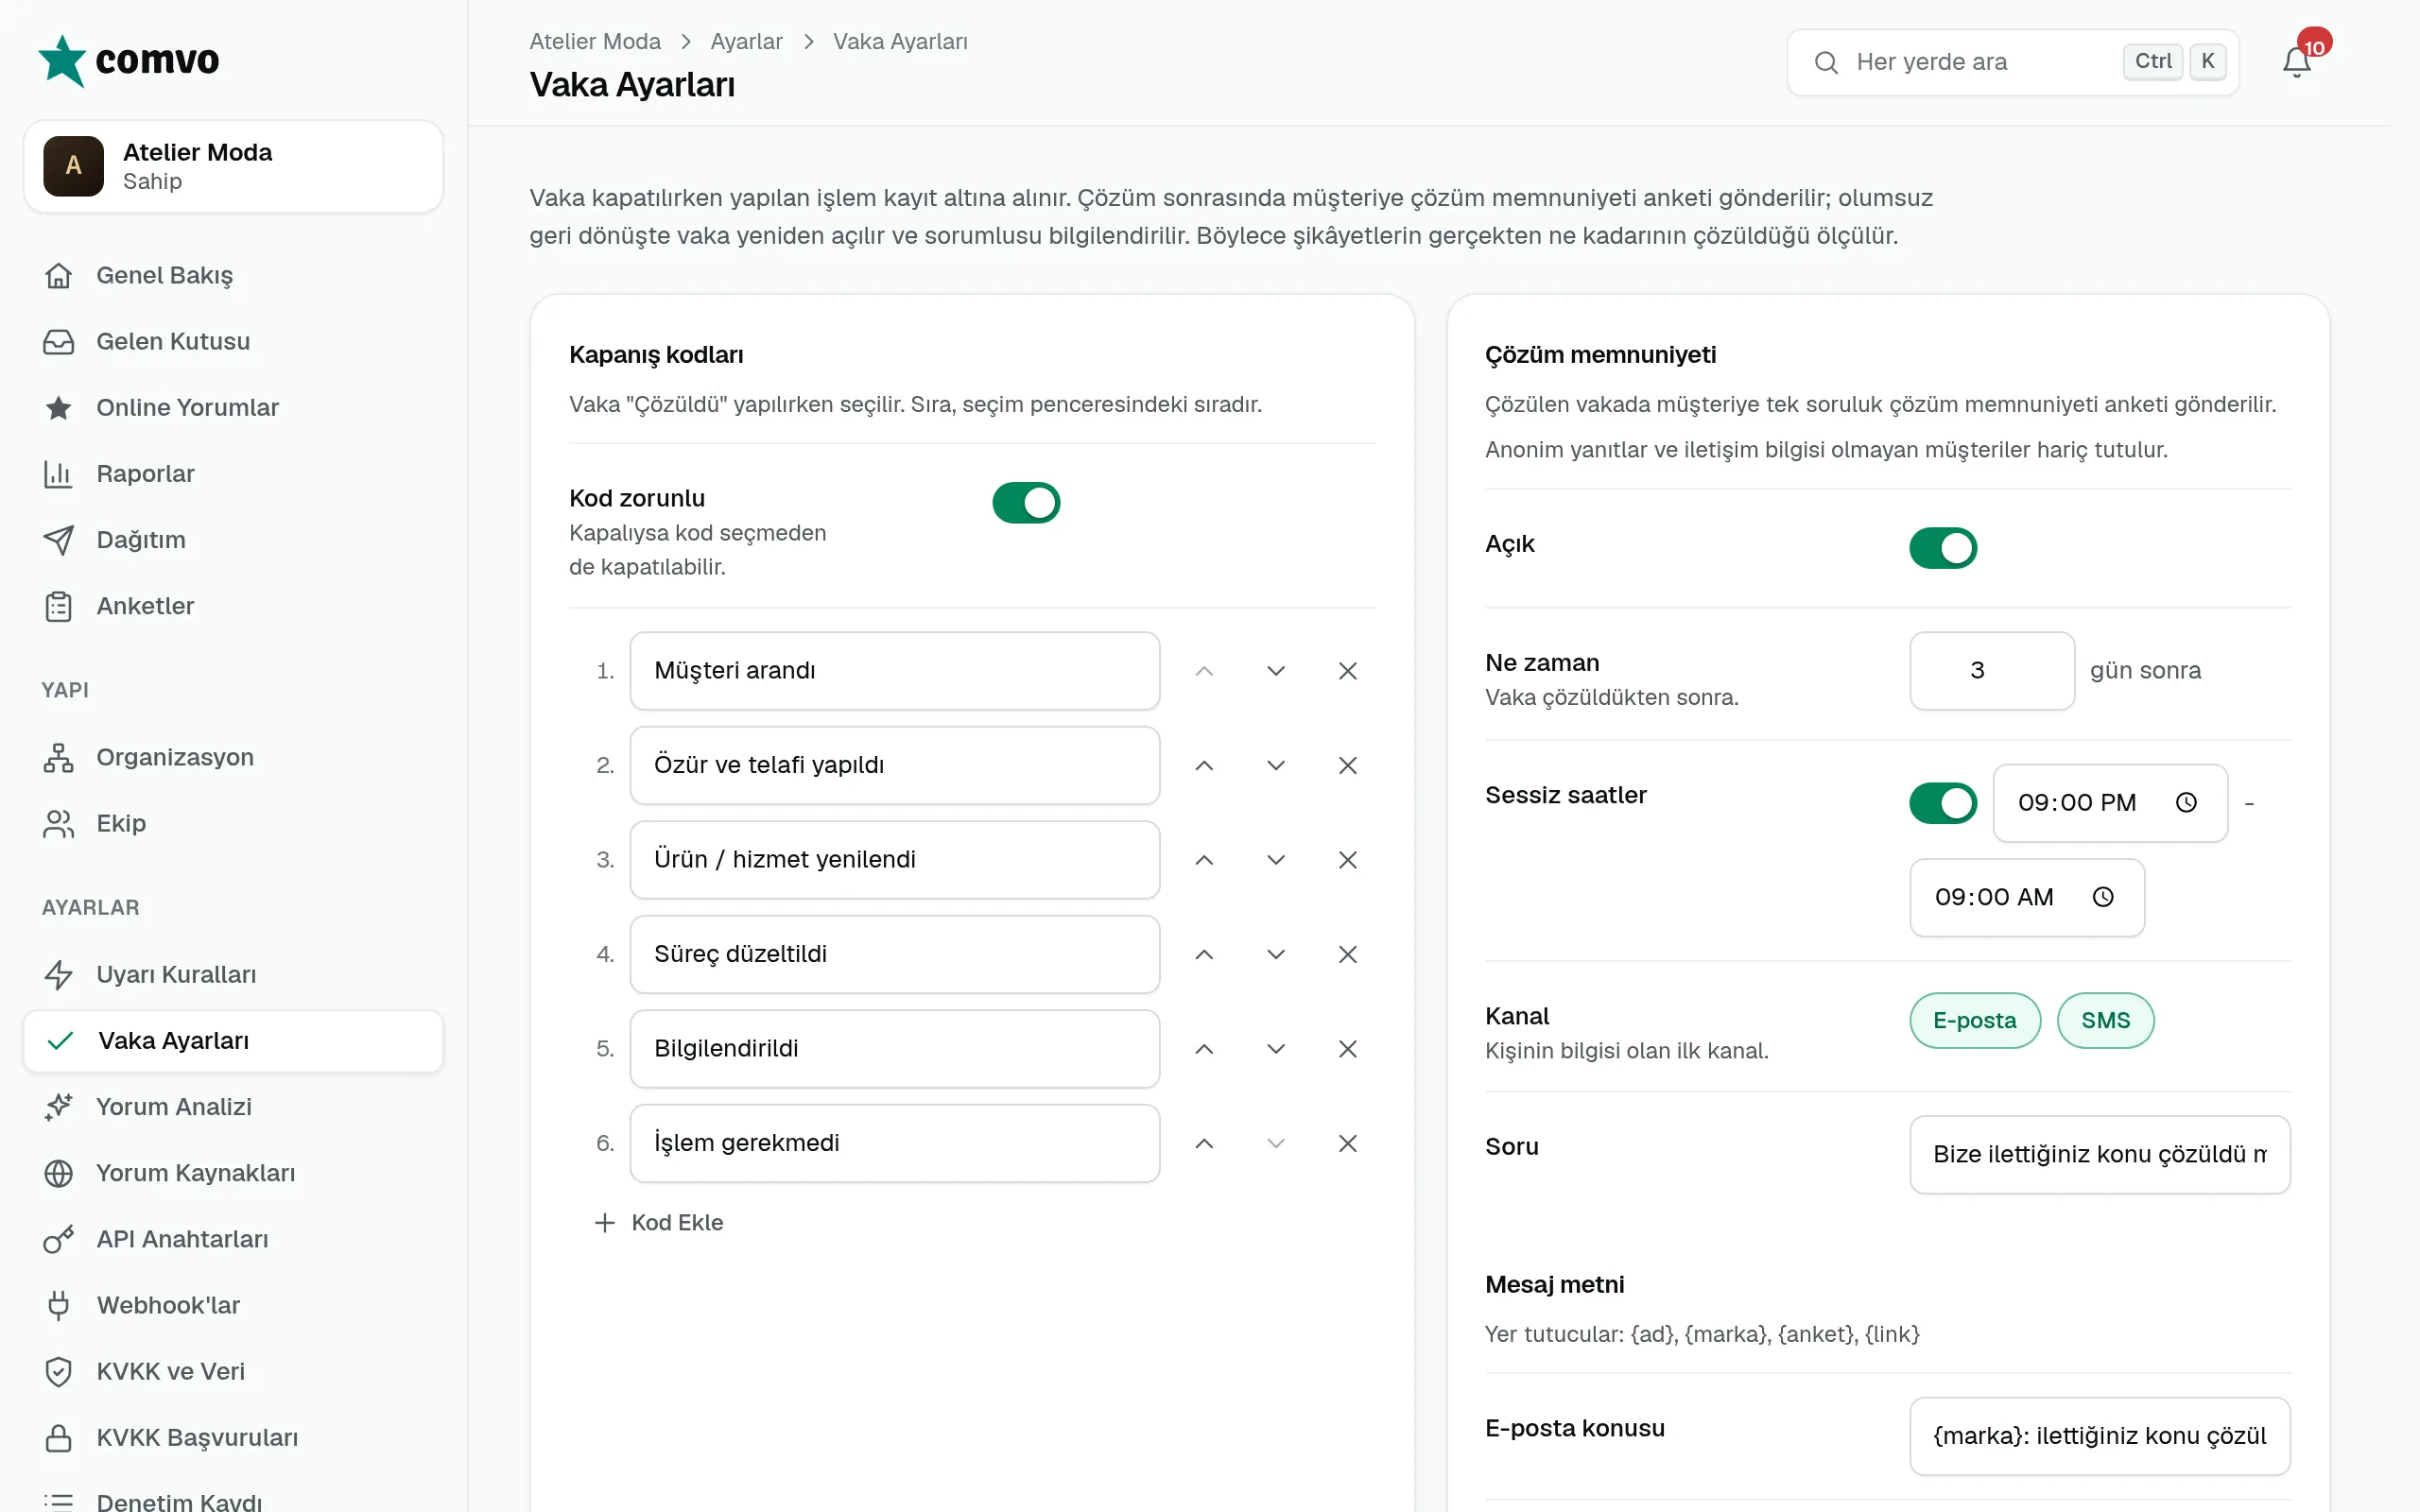Click the search magnifier icon
Image resolution: width=2420 pixels, height=1512 pixels.
[x=1826, y=62]
